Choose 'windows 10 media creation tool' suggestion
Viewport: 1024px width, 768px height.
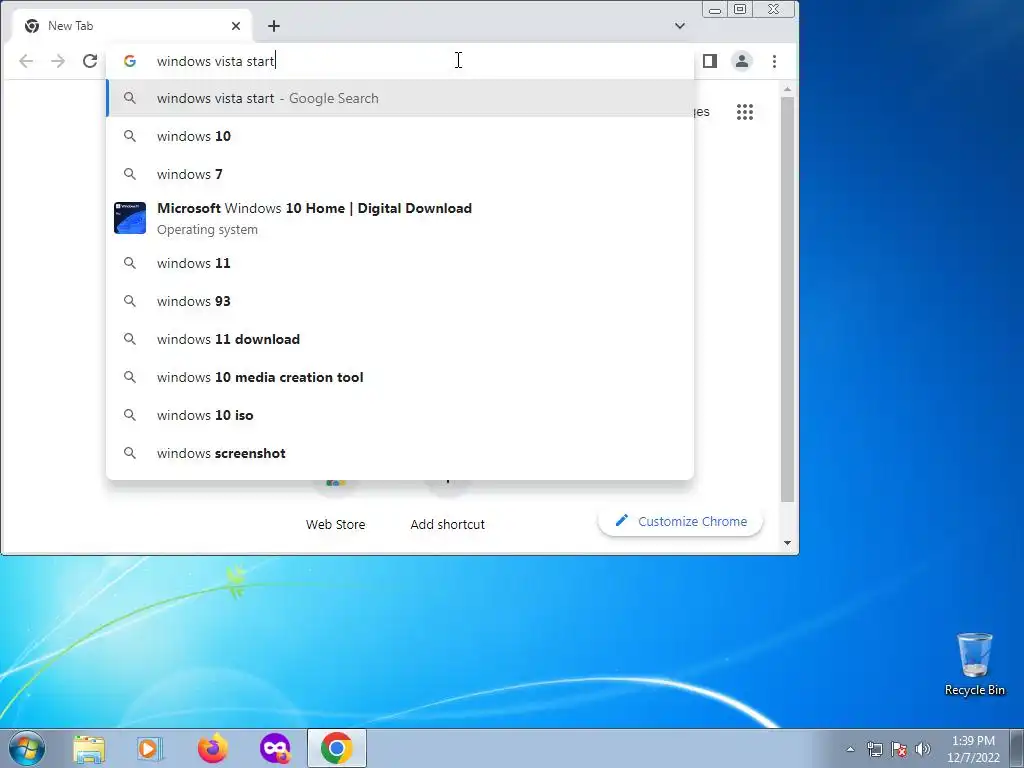(400, 377)
